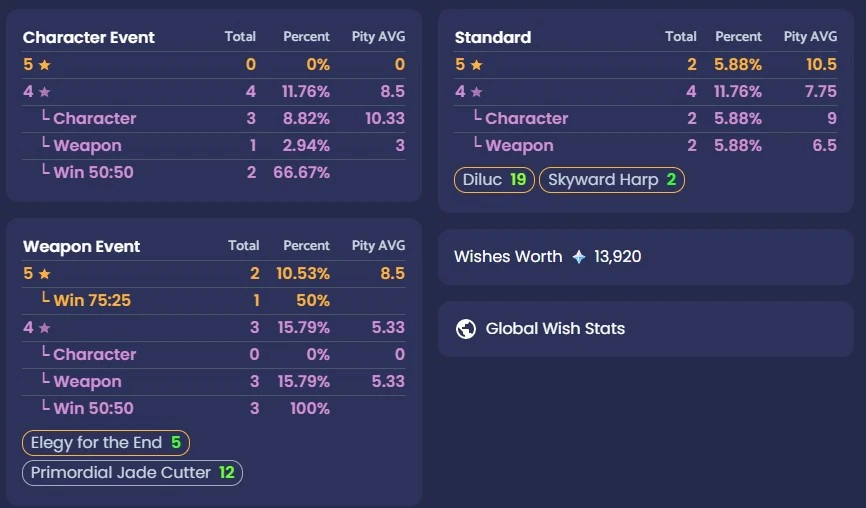Click the 4 star icon in Weapon Event
Image resolution: width=866 pixels, height=508 pixels.
click(x=45, y=328)
